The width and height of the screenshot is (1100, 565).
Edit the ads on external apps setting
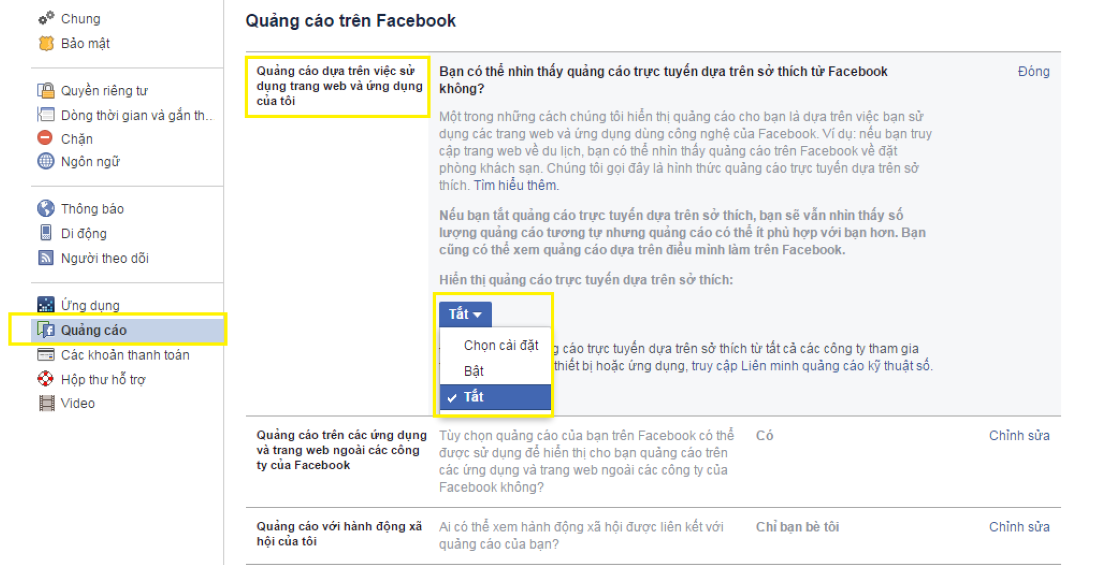click(1019, 436)
